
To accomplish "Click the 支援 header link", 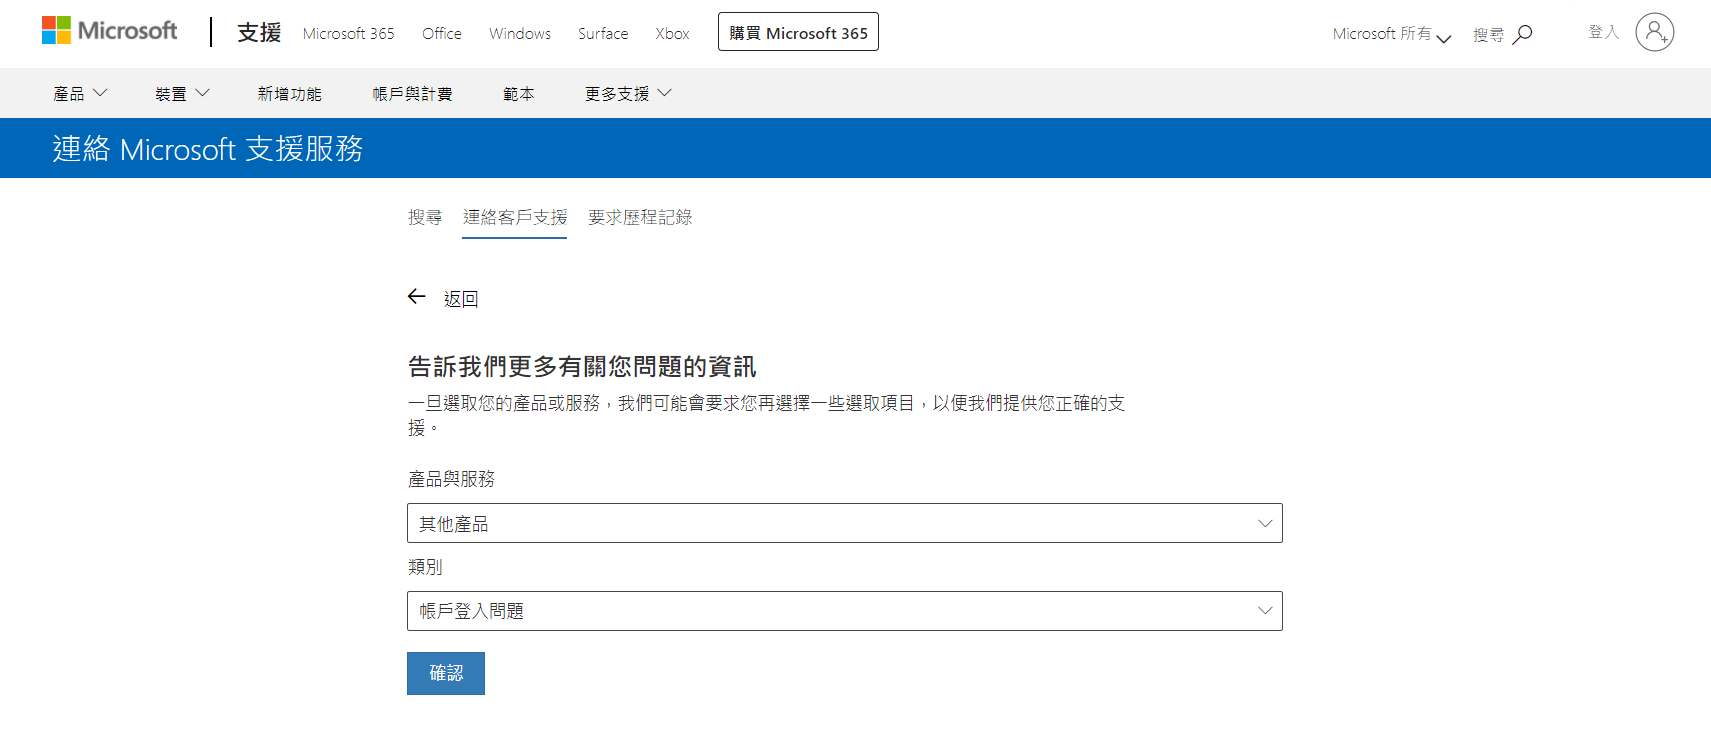I will pos(259,32).
